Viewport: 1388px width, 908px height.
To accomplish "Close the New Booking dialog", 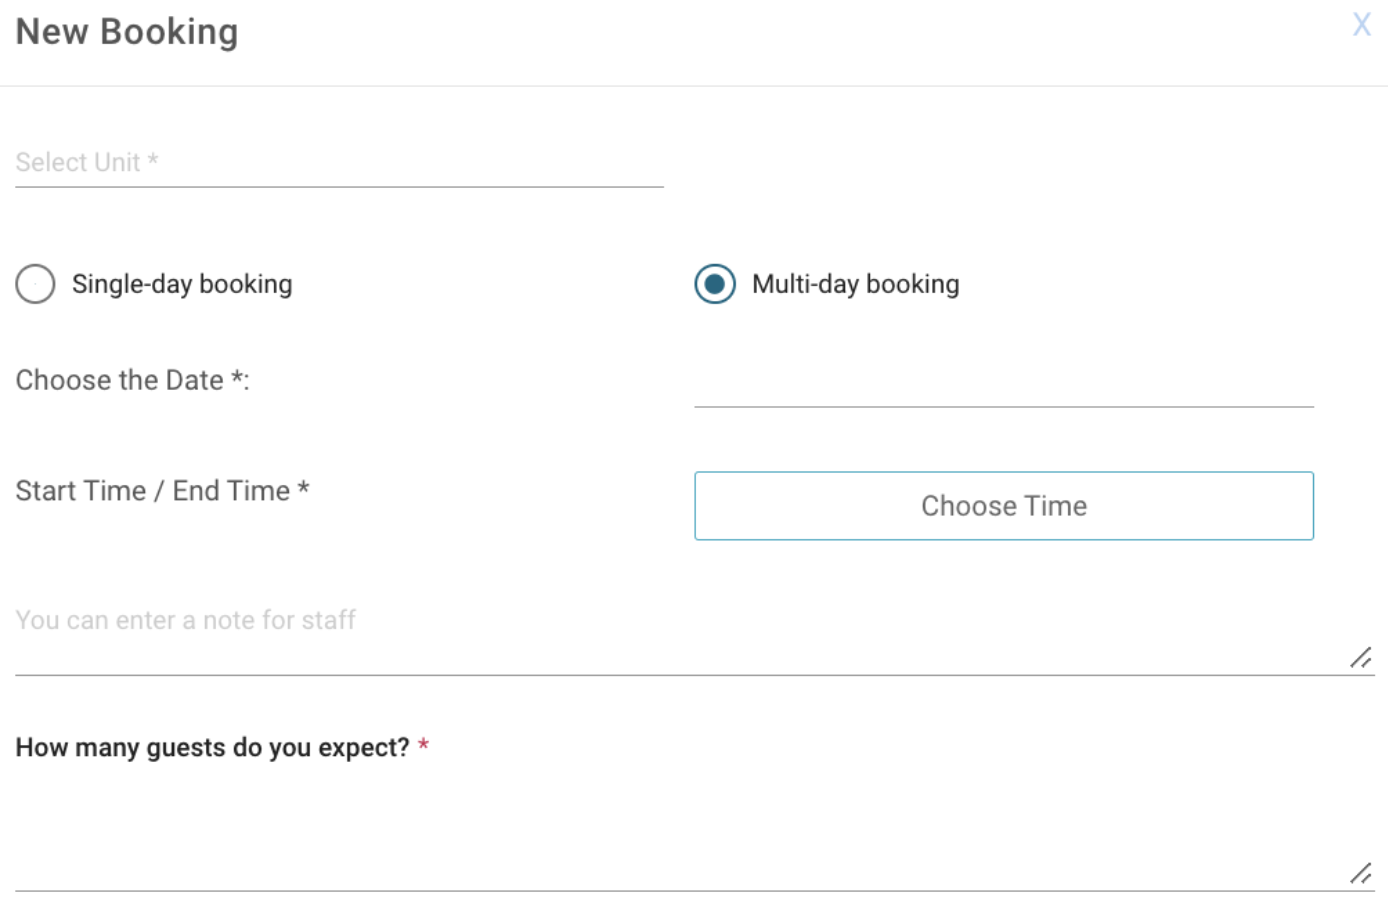I will point(1361,25).
